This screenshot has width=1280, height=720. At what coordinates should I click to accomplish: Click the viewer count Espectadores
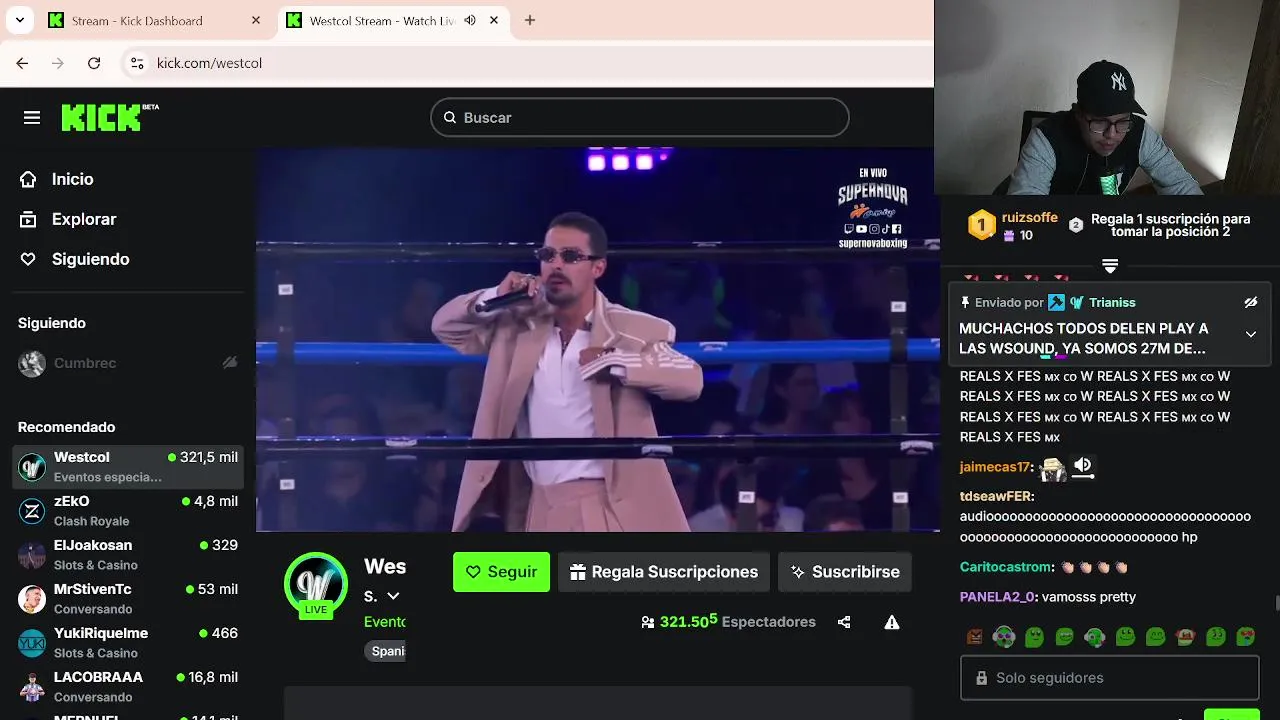(x=728, y=621)
